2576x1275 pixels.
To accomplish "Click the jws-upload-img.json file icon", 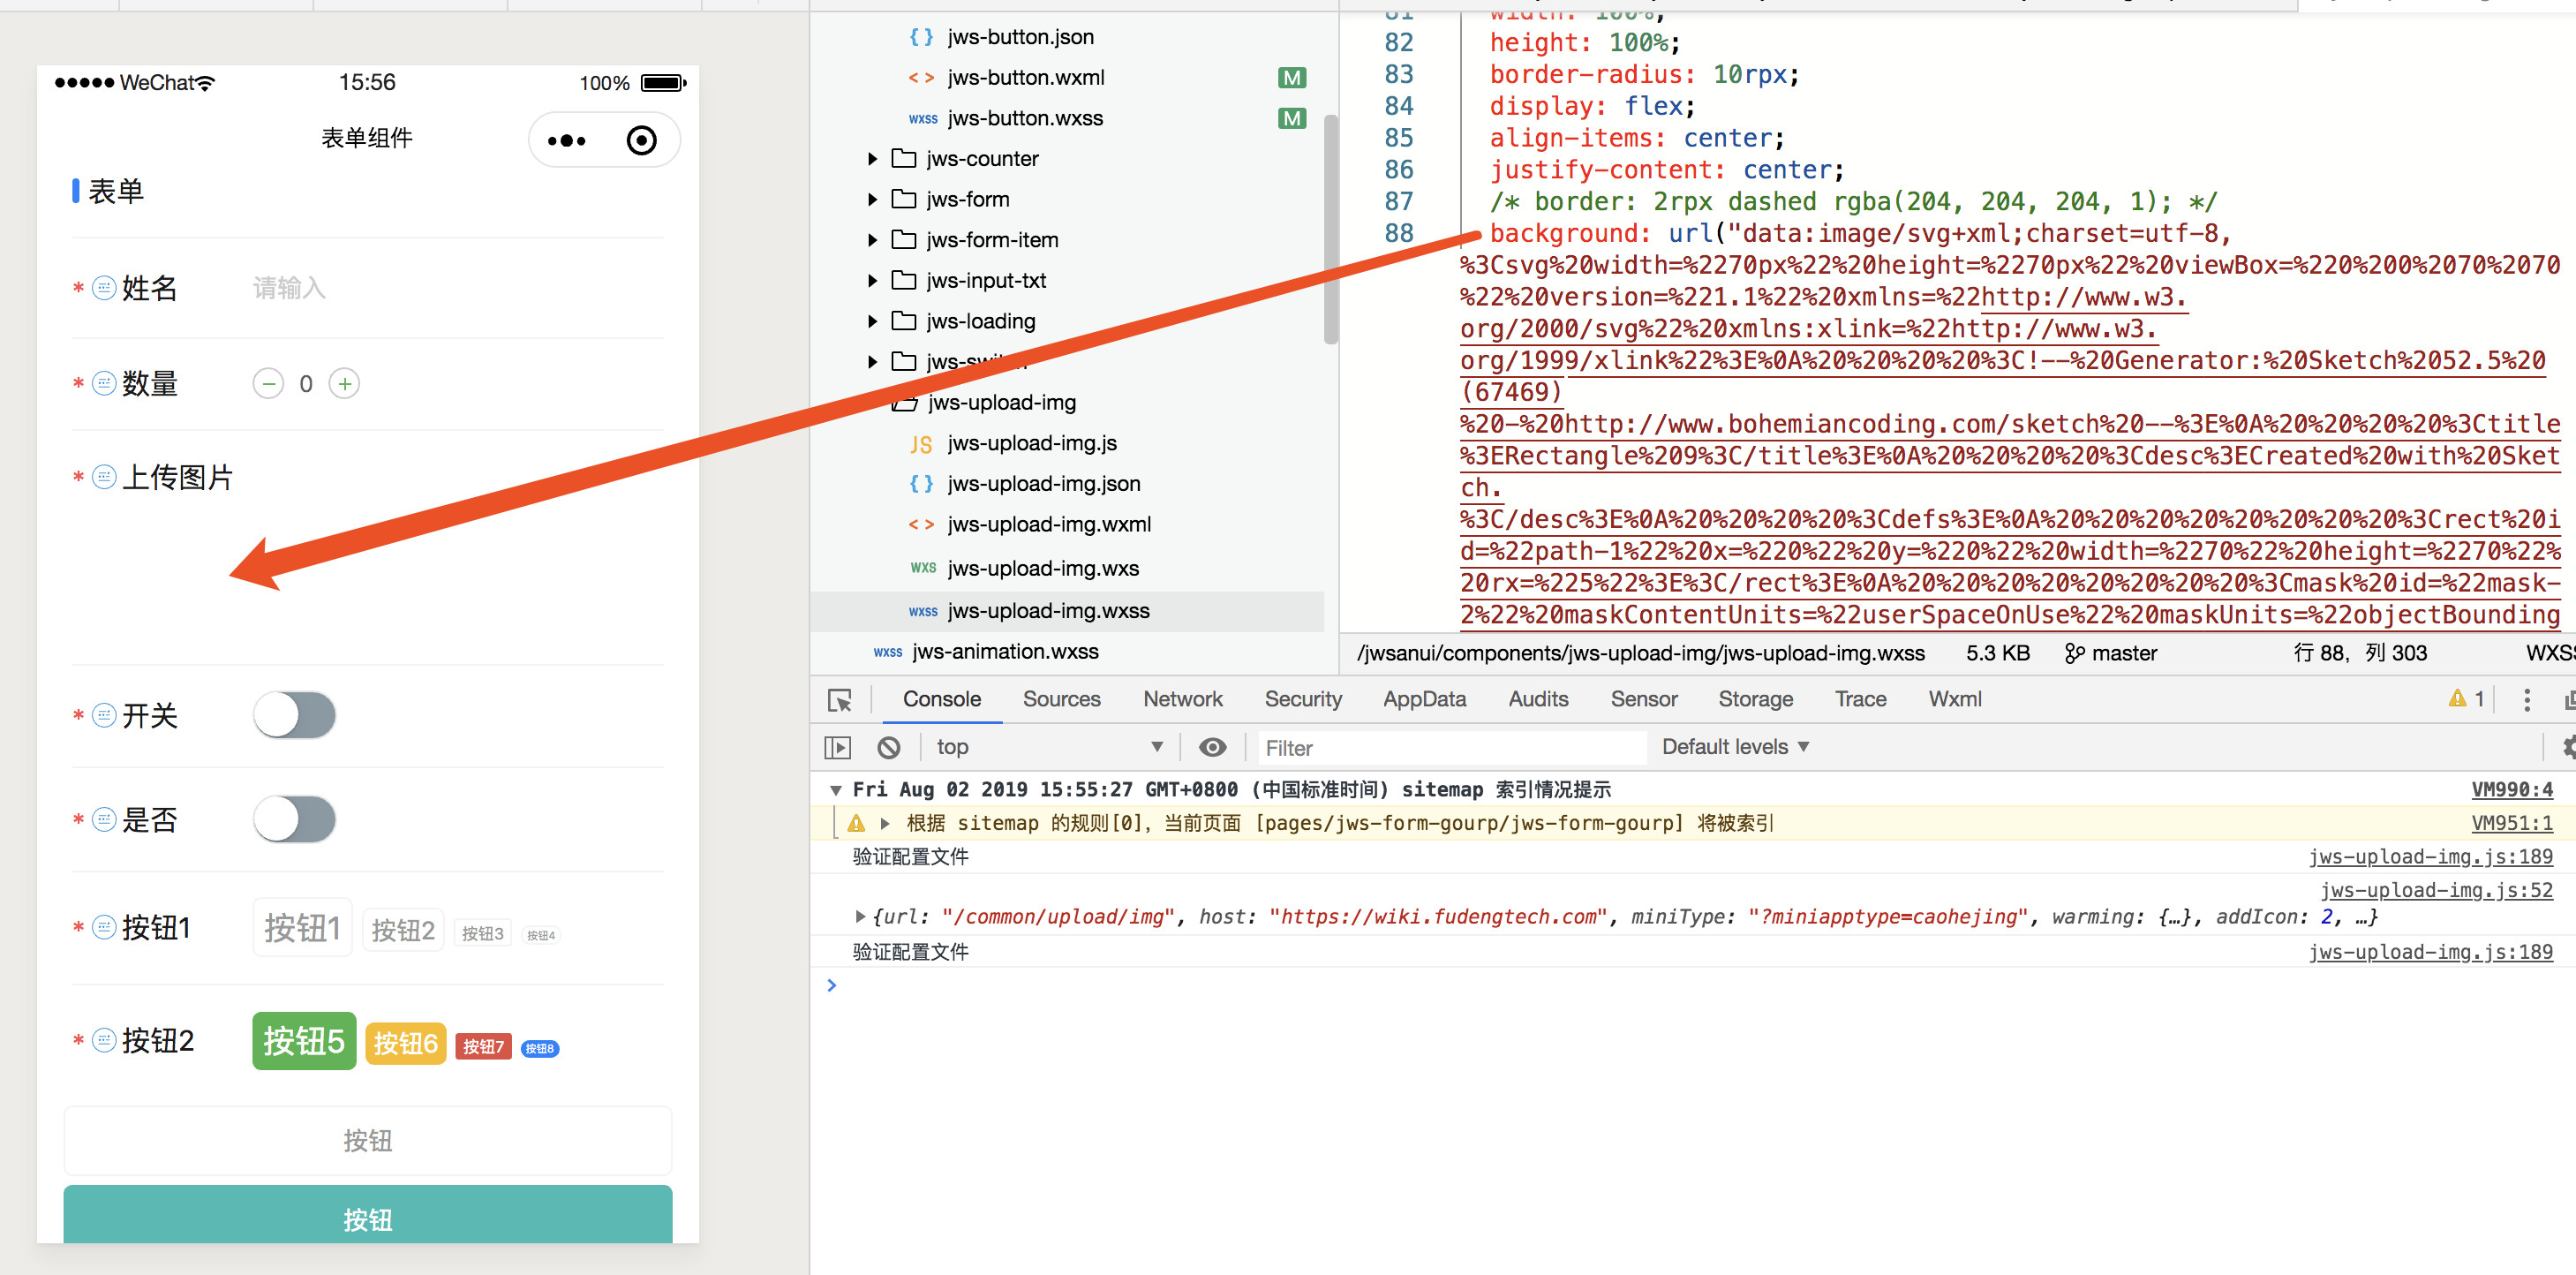I will [920, 483].
